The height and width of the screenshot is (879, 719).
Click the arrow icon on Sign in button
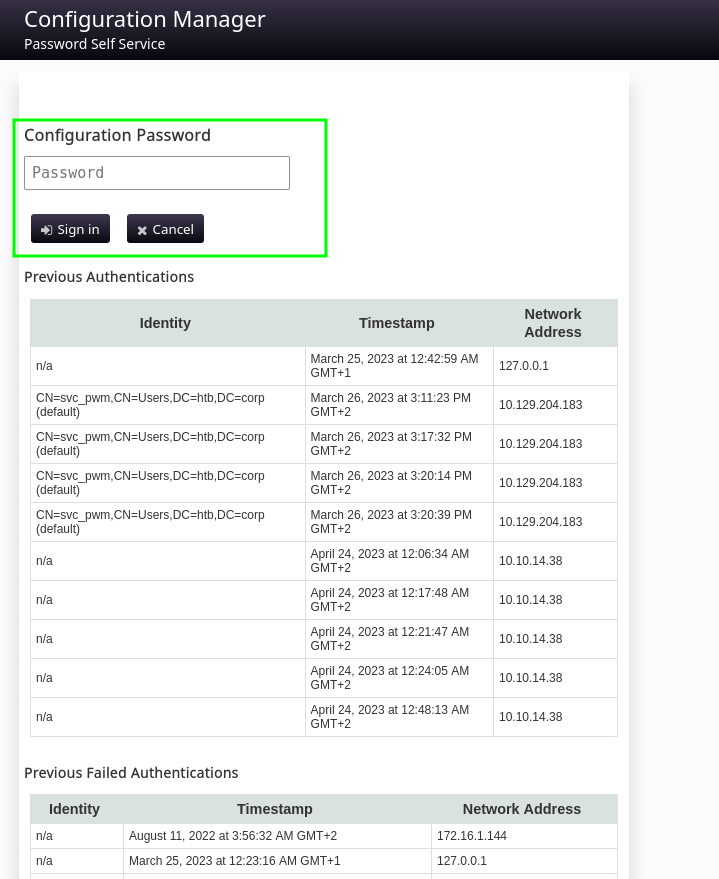(47, 230)
